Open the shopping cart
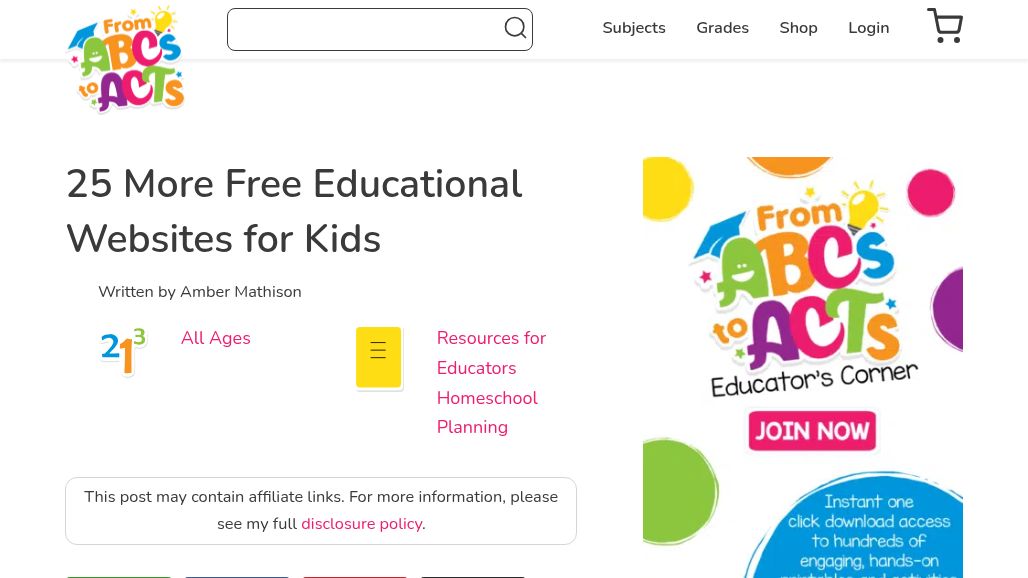 [x=944, y=27]
